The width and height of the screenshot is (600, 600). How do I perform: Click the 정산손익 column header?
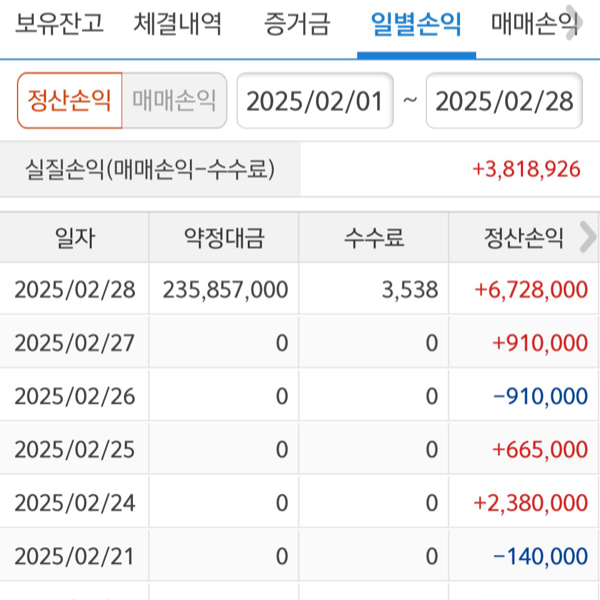[x=520, y=238]
